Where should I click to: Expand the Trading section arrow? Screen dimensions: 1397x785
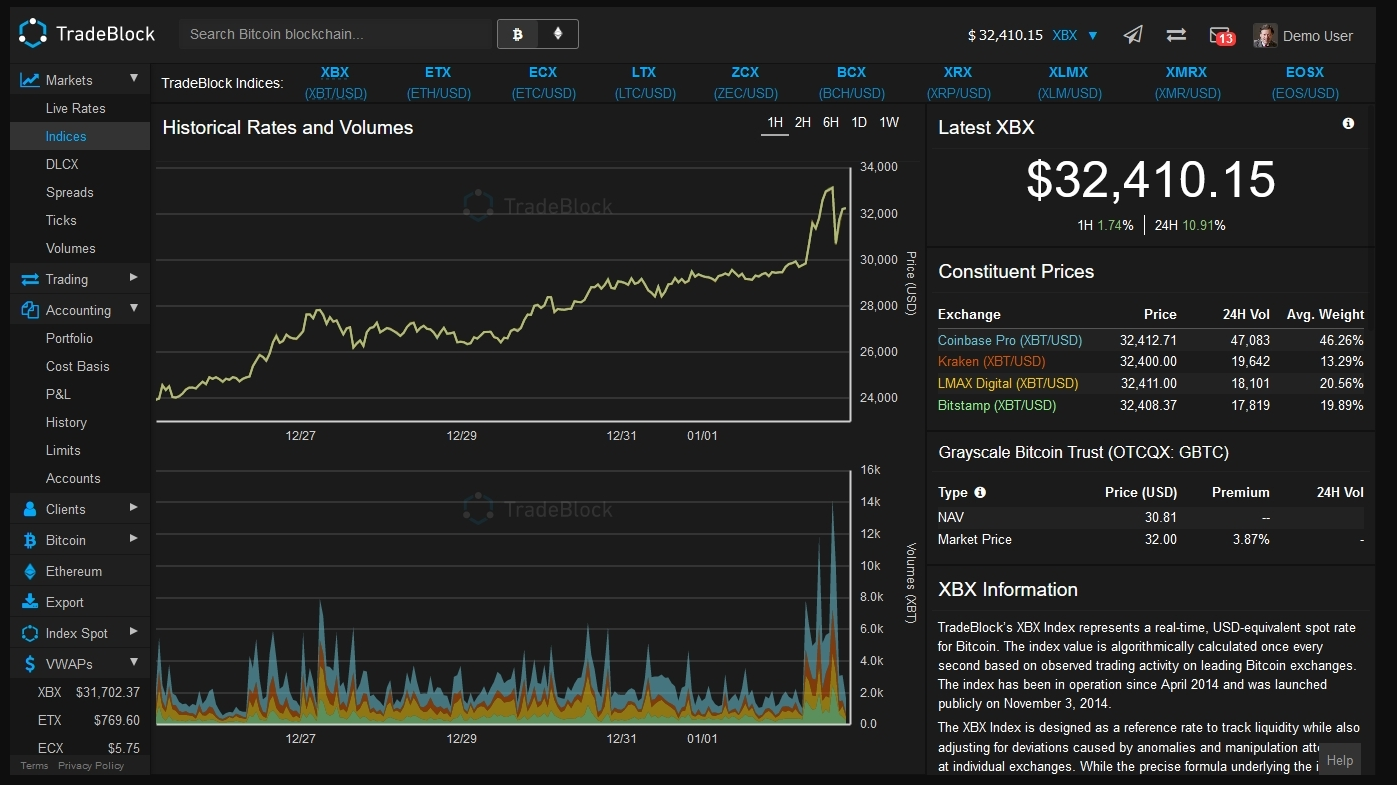point(134,278)
